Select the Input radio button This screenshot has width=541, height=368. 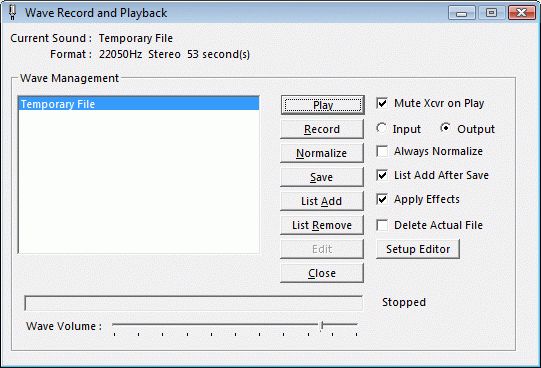tap(381, 128)
